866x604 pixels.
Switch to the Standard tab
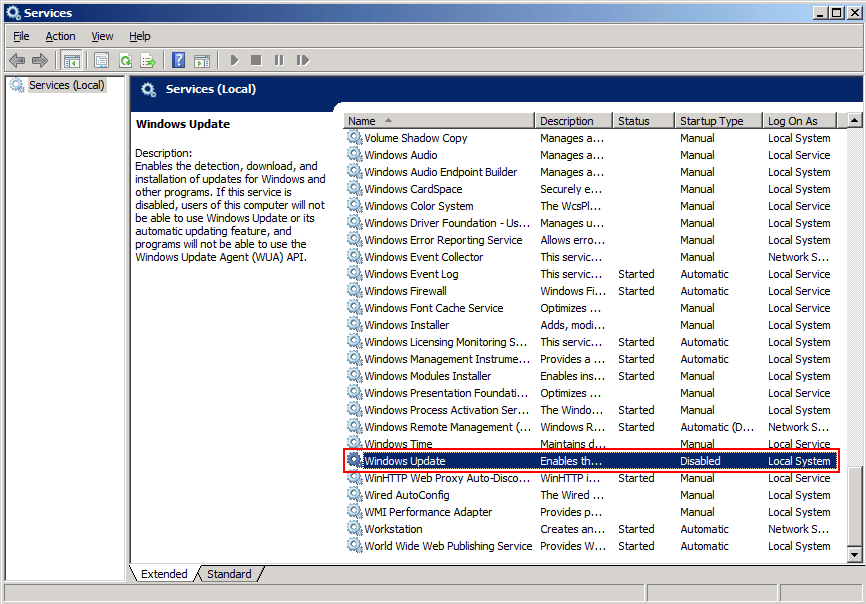(x=229, y=574)
